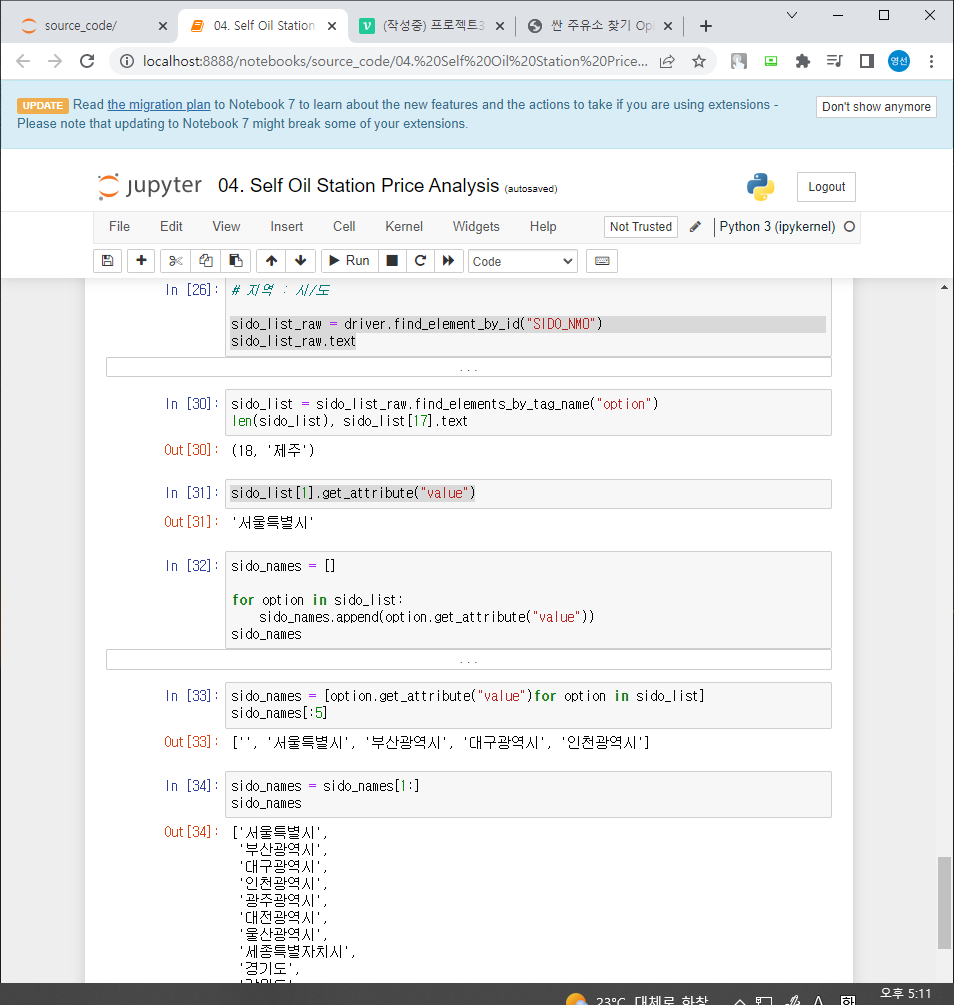Click output text '서울특별시' of Out[31]

pyautogui.click(x=272, y=522)
